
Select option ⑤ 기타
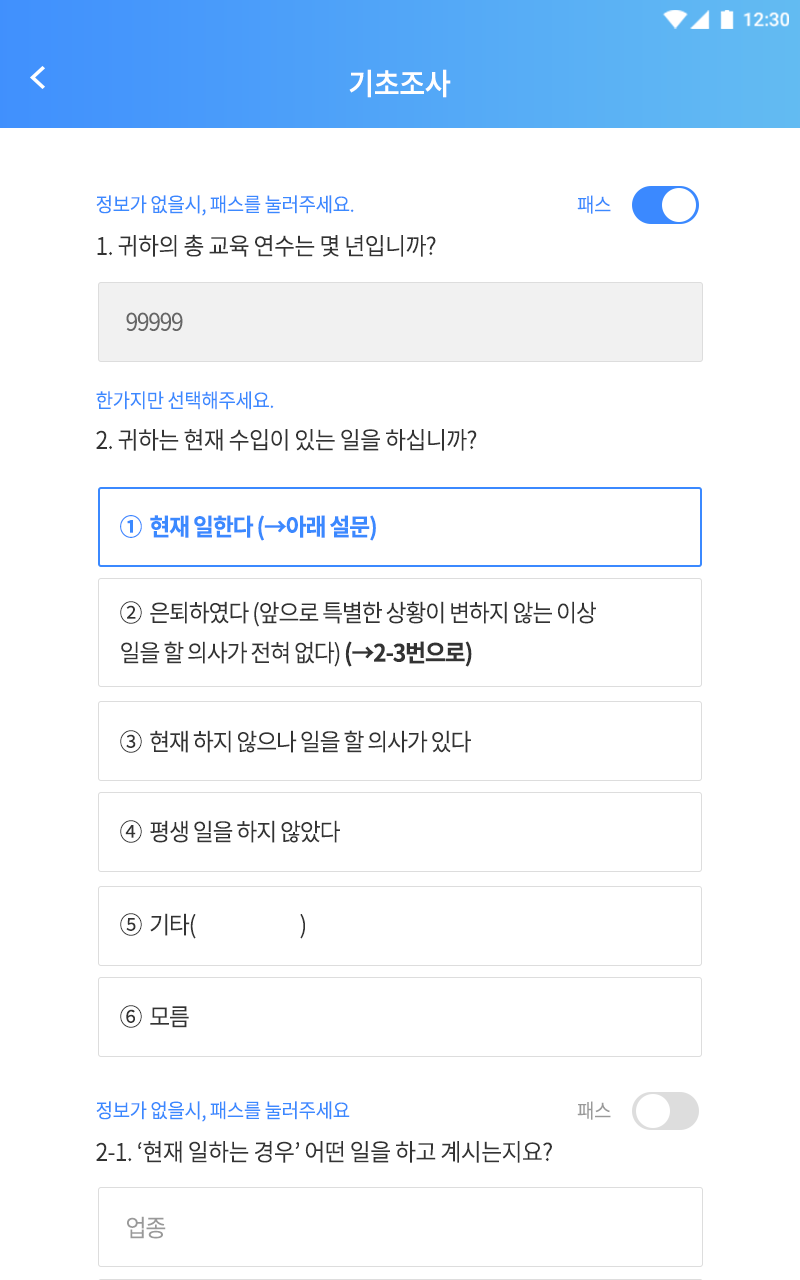point(400,926)
